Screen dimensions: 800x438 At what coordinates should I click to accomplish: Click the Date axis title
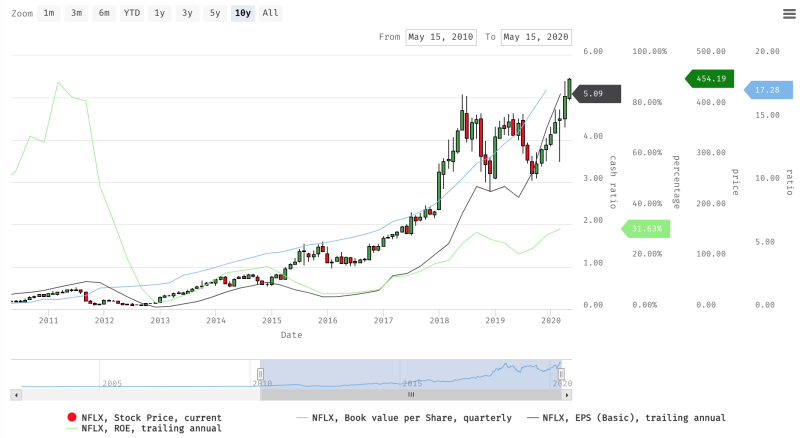pos(291,335)
